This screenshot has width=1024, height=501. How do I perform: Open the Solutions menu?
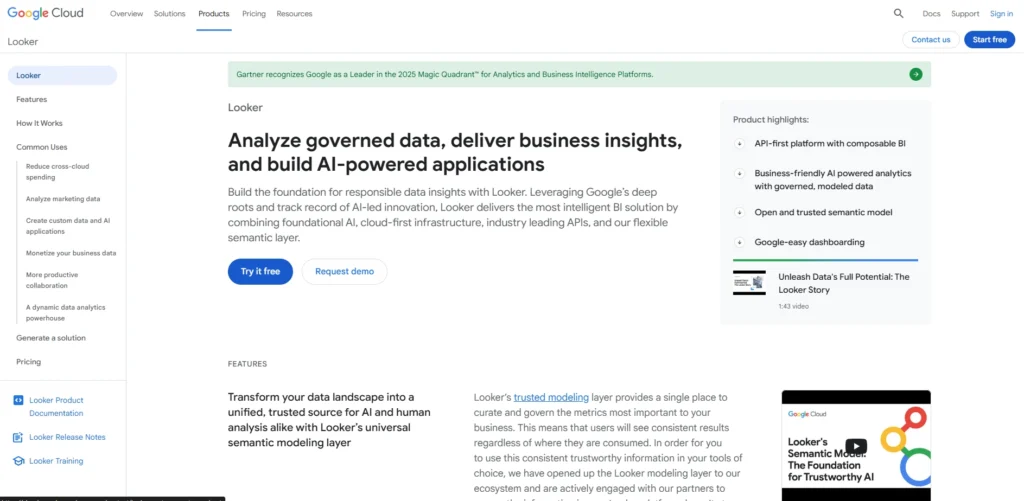pos(170,14)
